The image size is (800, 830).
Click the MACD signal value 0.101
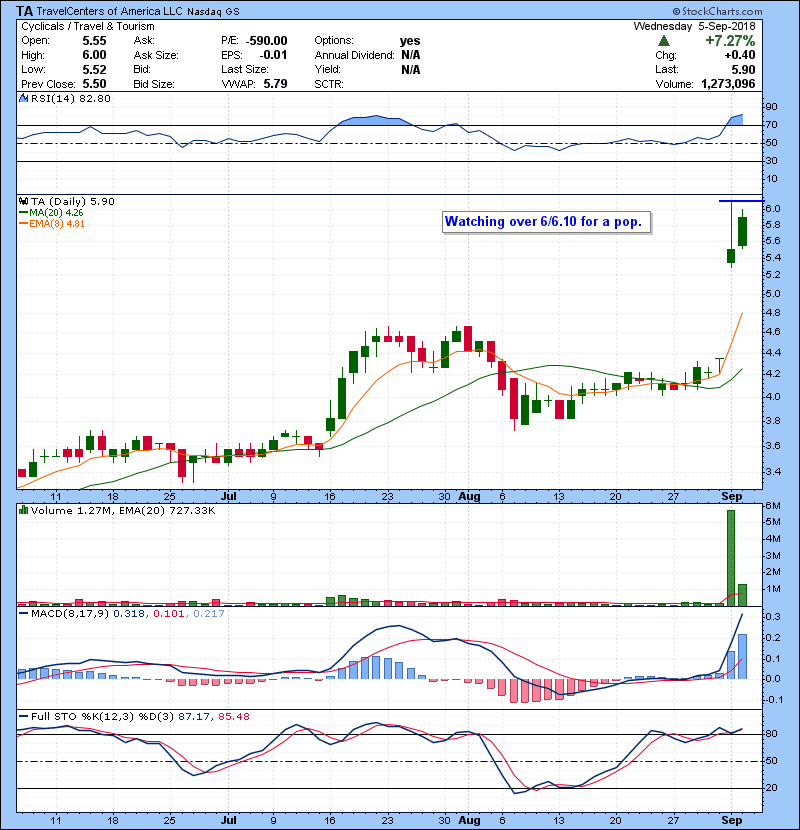pyautogui.click(x=168, y=614)
